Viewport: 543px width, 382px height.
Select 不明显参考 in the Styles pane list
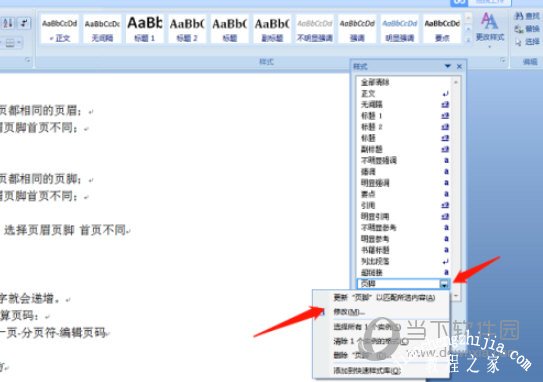click(x=404, y=228)
